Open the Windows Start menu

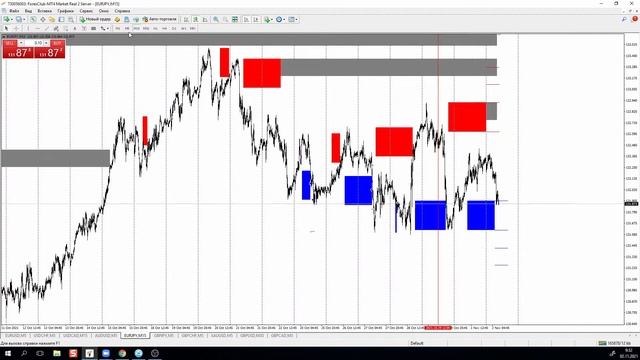(7, 353)
